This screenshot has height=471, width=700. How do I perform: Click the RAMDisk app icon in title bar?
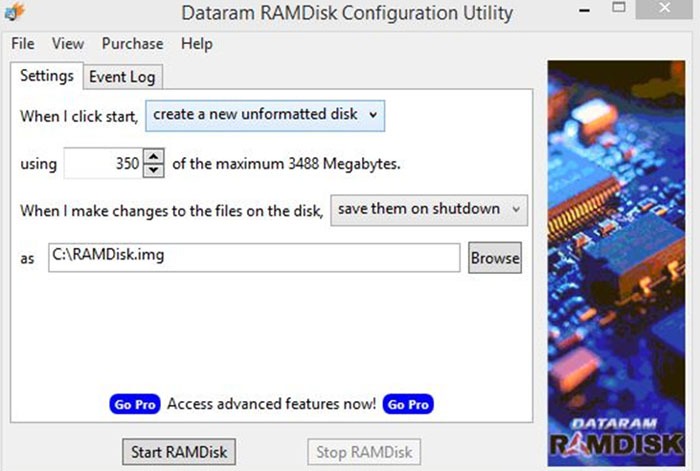(14, 11)
